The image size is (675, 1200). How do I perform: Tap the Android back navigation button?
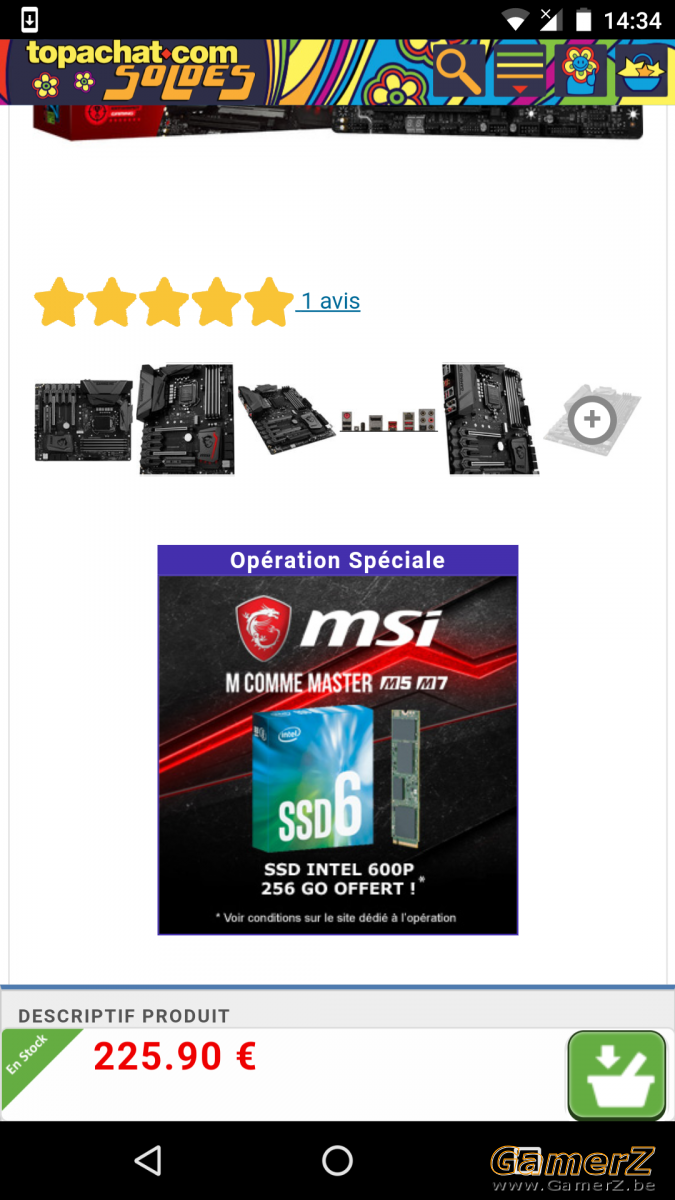(148, 1160)
